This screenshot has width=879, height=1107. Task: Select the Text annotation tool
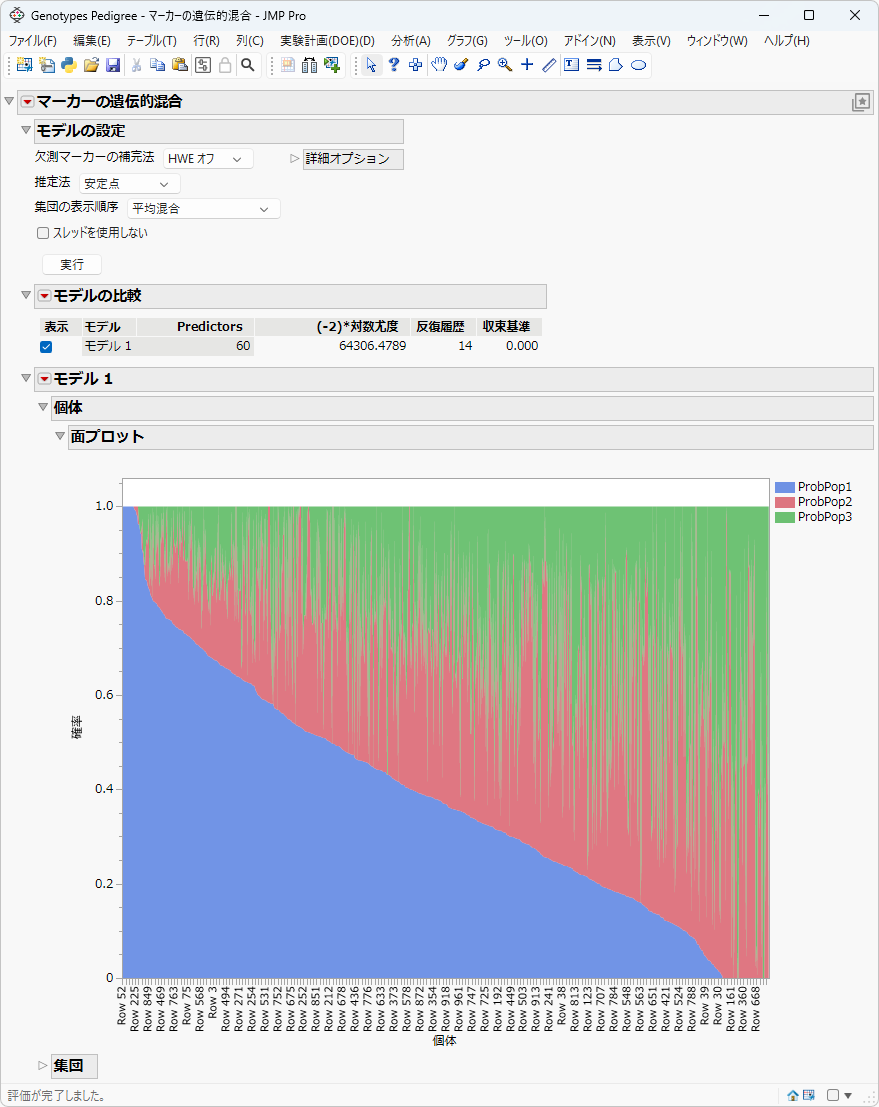(572, 65)
